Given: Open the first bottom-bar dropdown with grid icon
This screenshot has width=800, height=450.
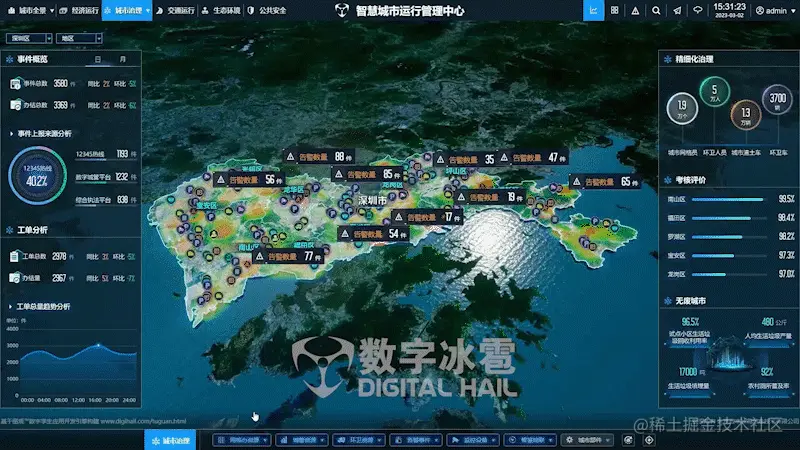Looking at the screenshot, I should pos(242,440).
